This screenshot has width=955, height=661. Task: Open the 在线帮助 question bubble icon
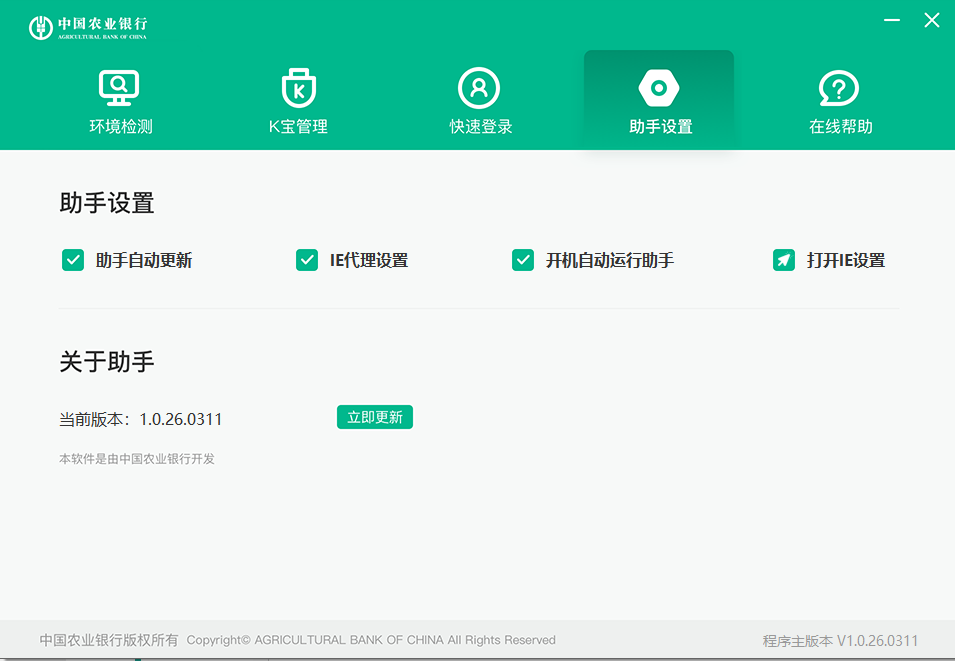coord(839,88)
